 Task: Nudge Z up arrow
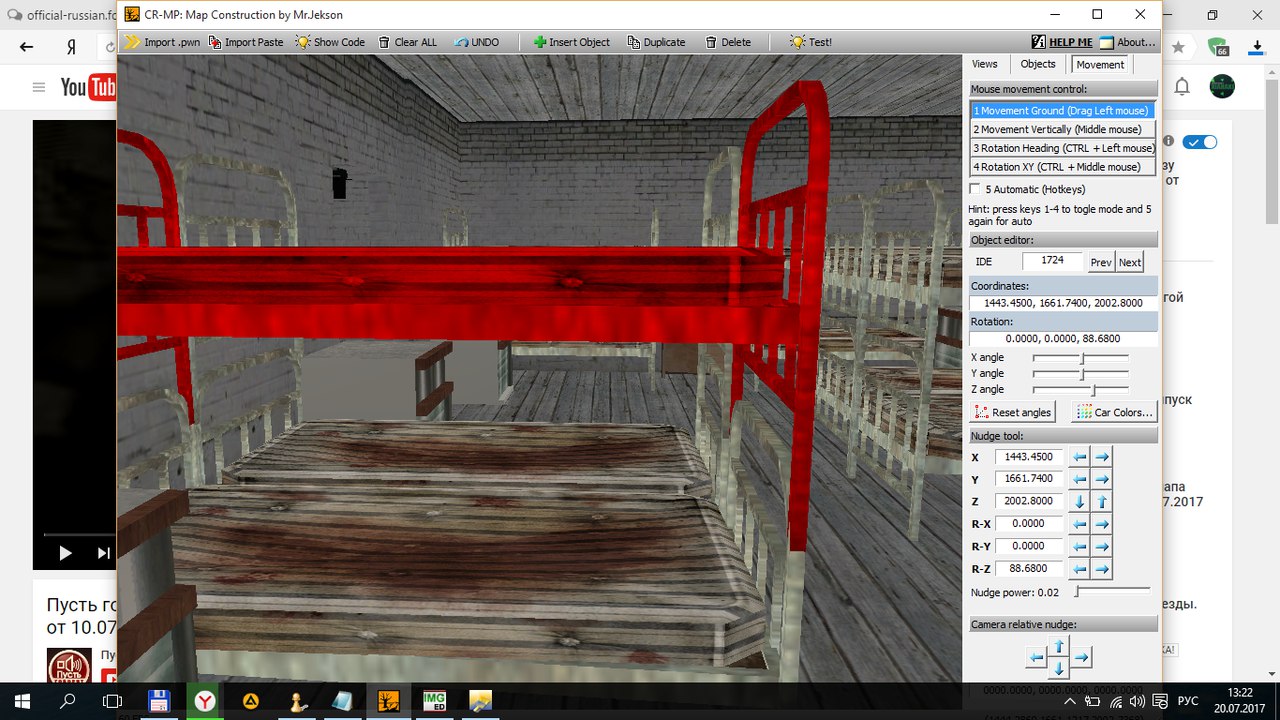(1102, 502)
